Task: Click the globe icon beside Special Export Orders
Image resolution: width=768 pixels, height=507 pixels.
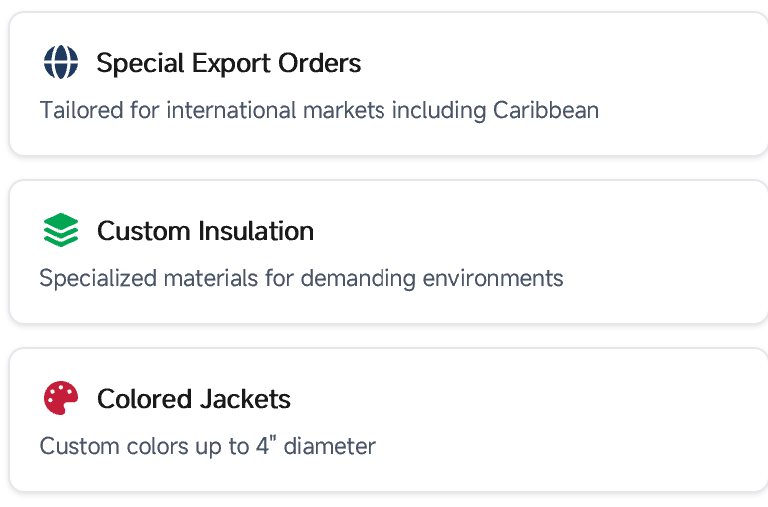Action: pos(61,63)
